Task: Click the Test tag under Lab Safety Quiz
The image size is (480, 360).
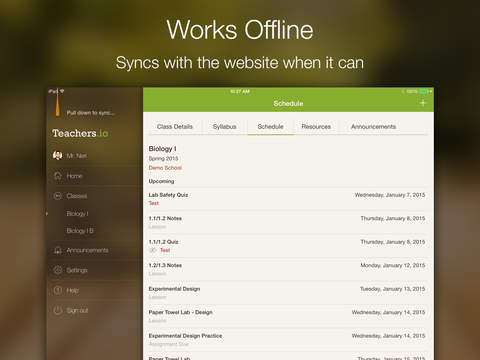Action: pos(154,203)
